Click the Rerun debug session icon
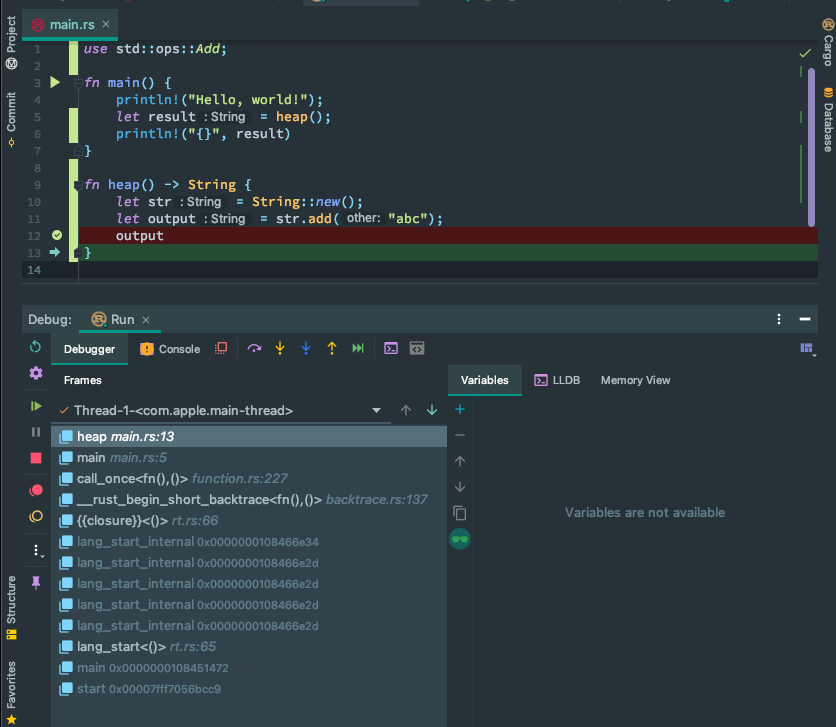Image resolution: width=836 pixels, height=727 pixels. (x=35, y=348)
